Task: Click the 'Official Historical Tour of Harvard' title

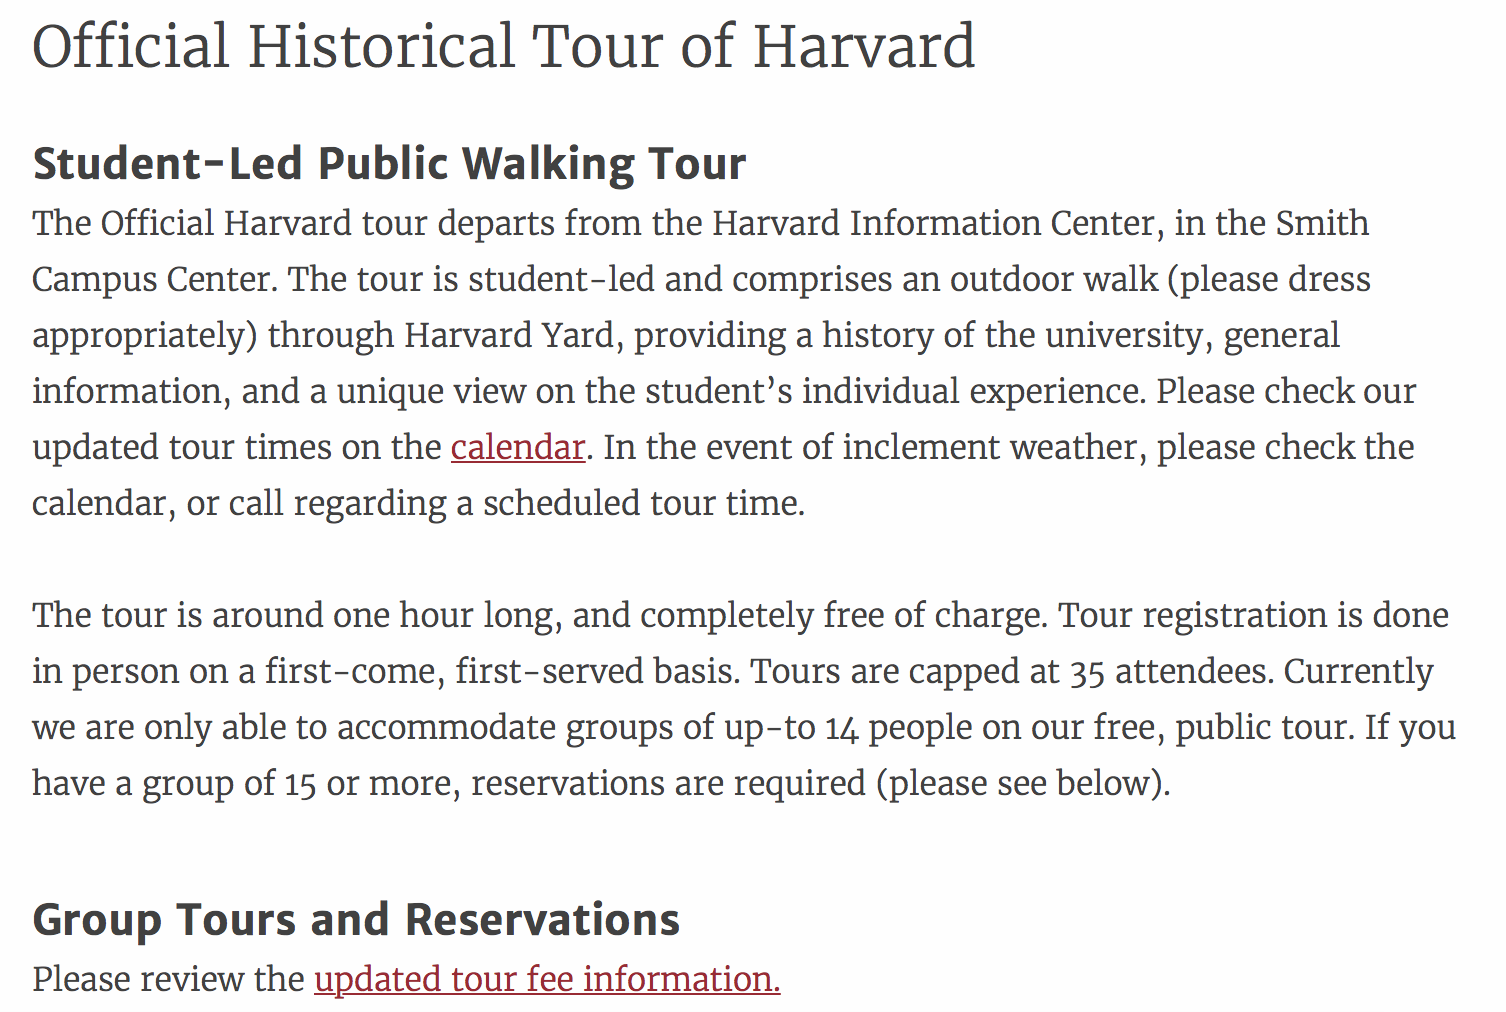Action: coord(503,46)
